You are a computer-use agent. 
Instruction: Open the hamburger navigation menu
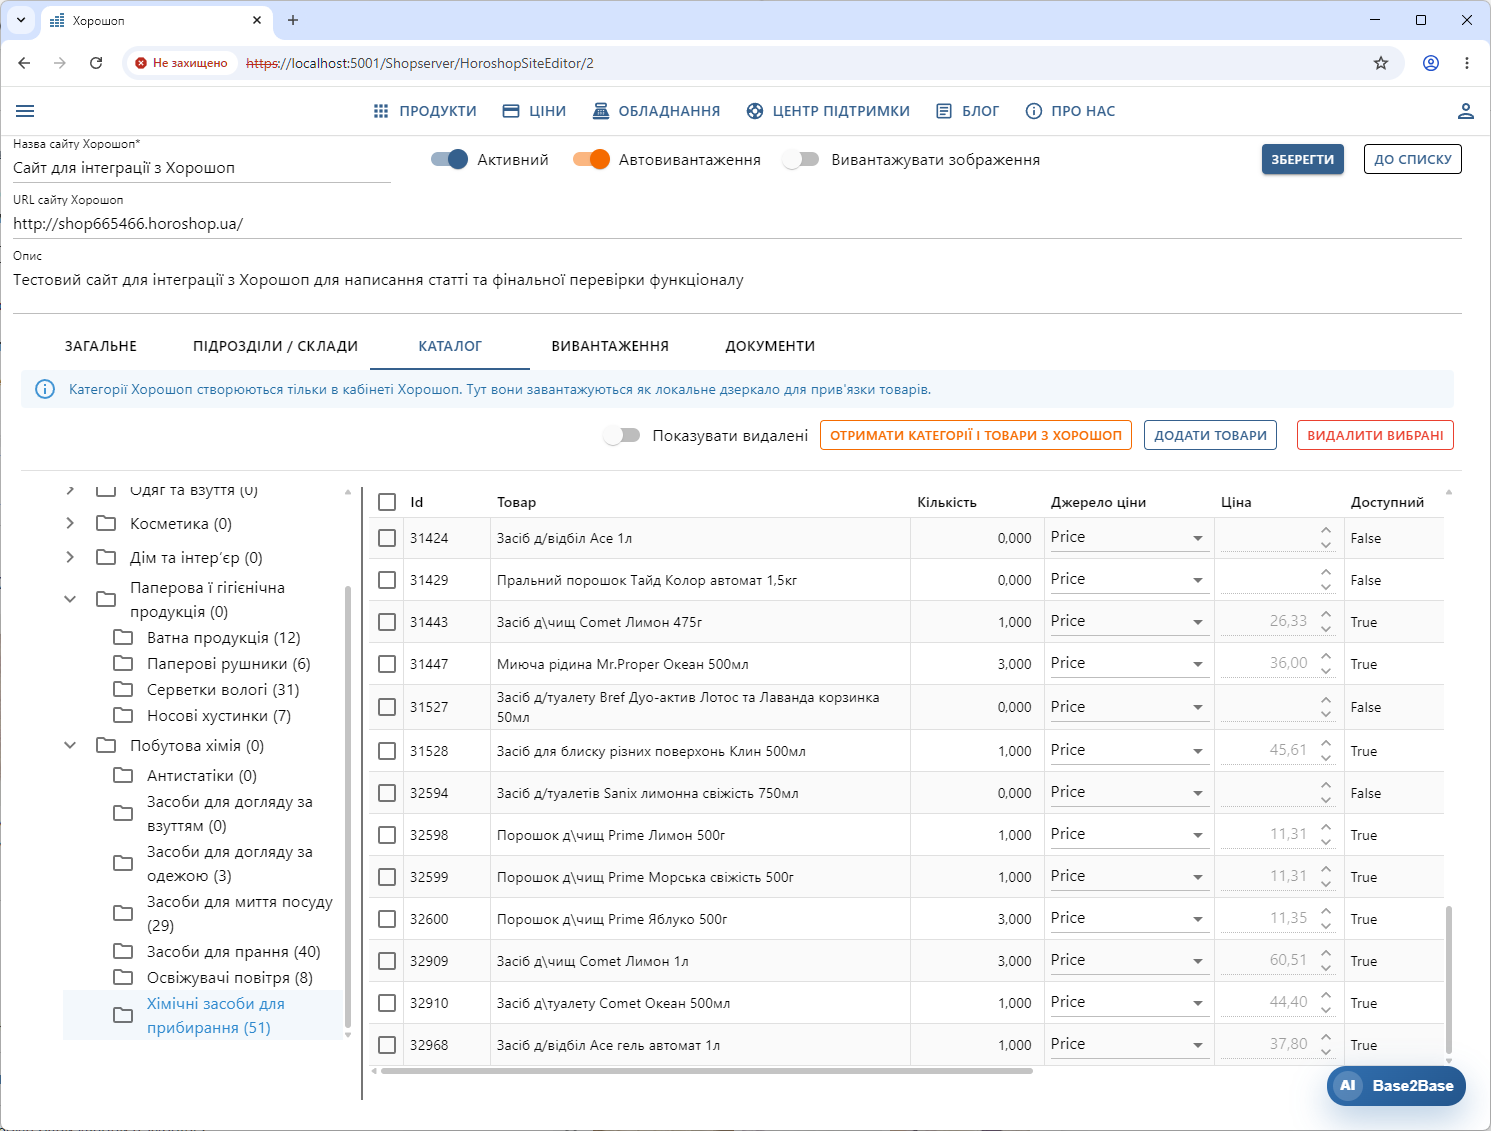point(26,111)
